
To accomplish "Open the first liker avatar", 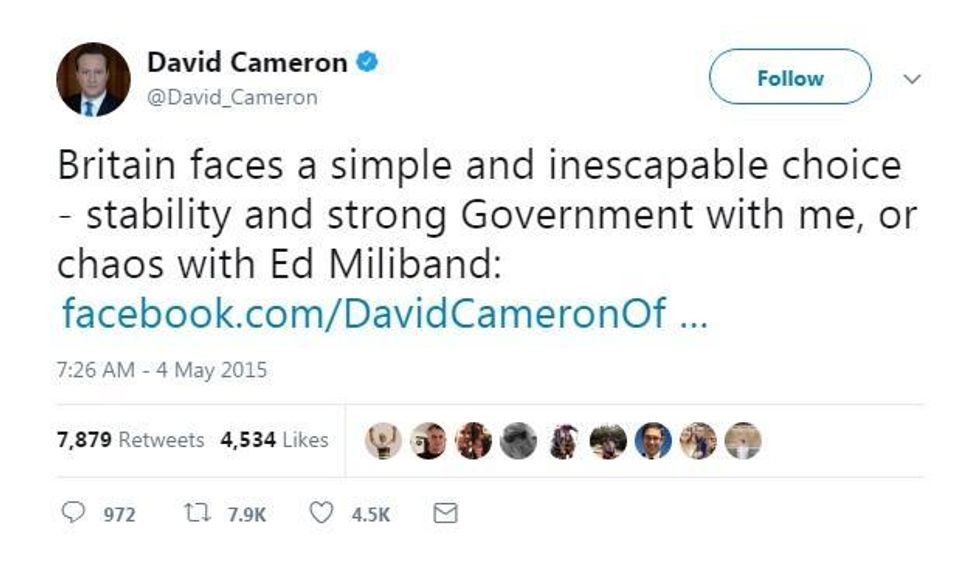I will pos(383,440).
